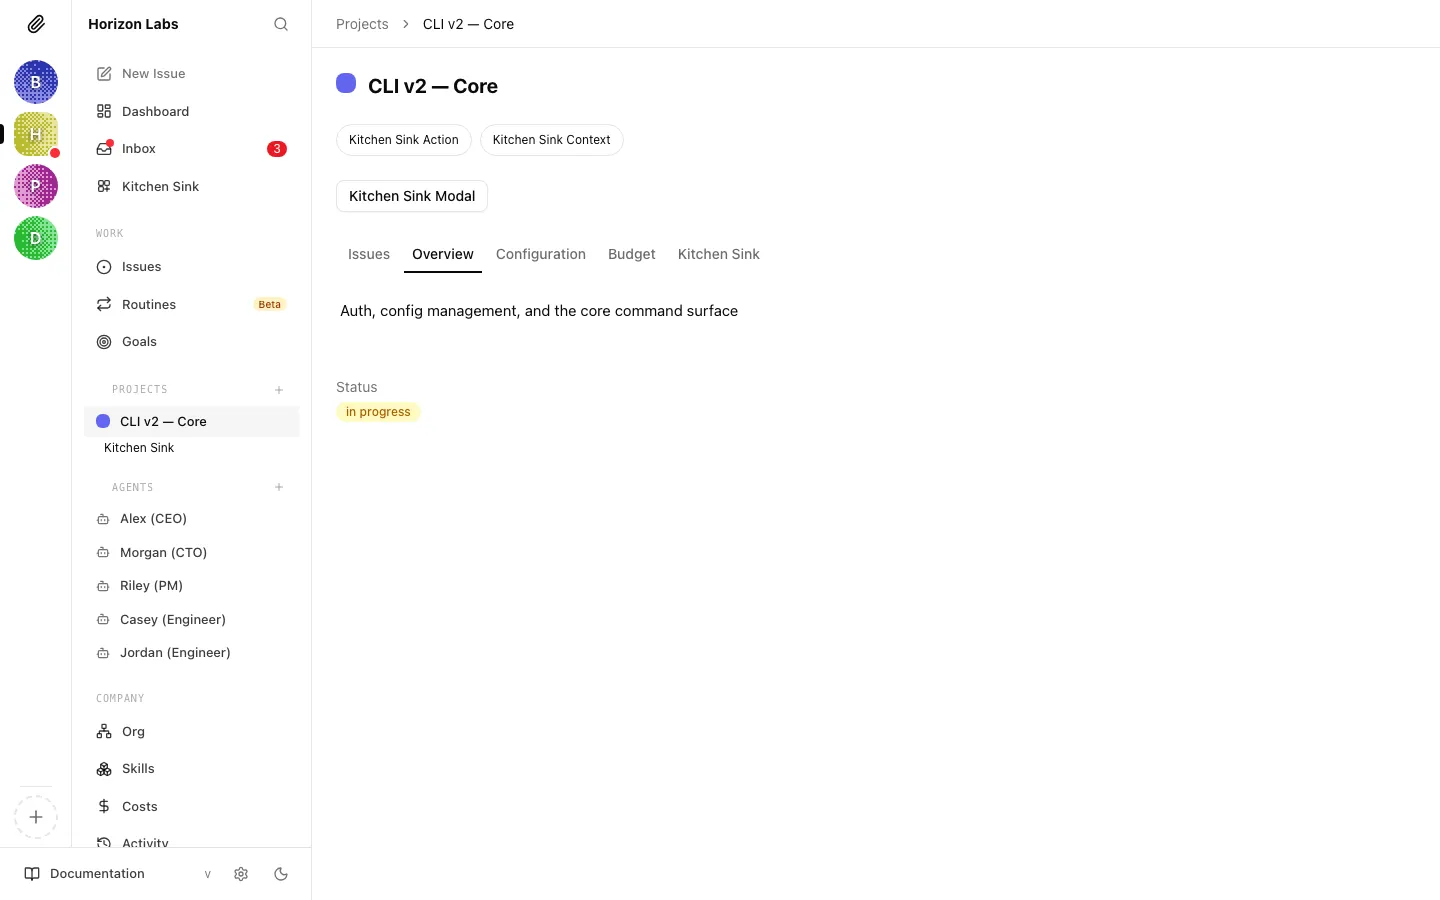This screenshot has width=1440, height=900.
Task: Toggle dark mode moon icon
Action: (x=281, y=874)
